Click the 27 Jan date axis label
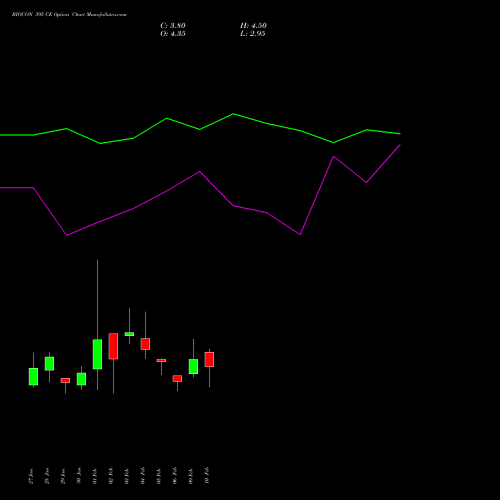The height and width of the screenshot is (500, 500). [31, 476]
